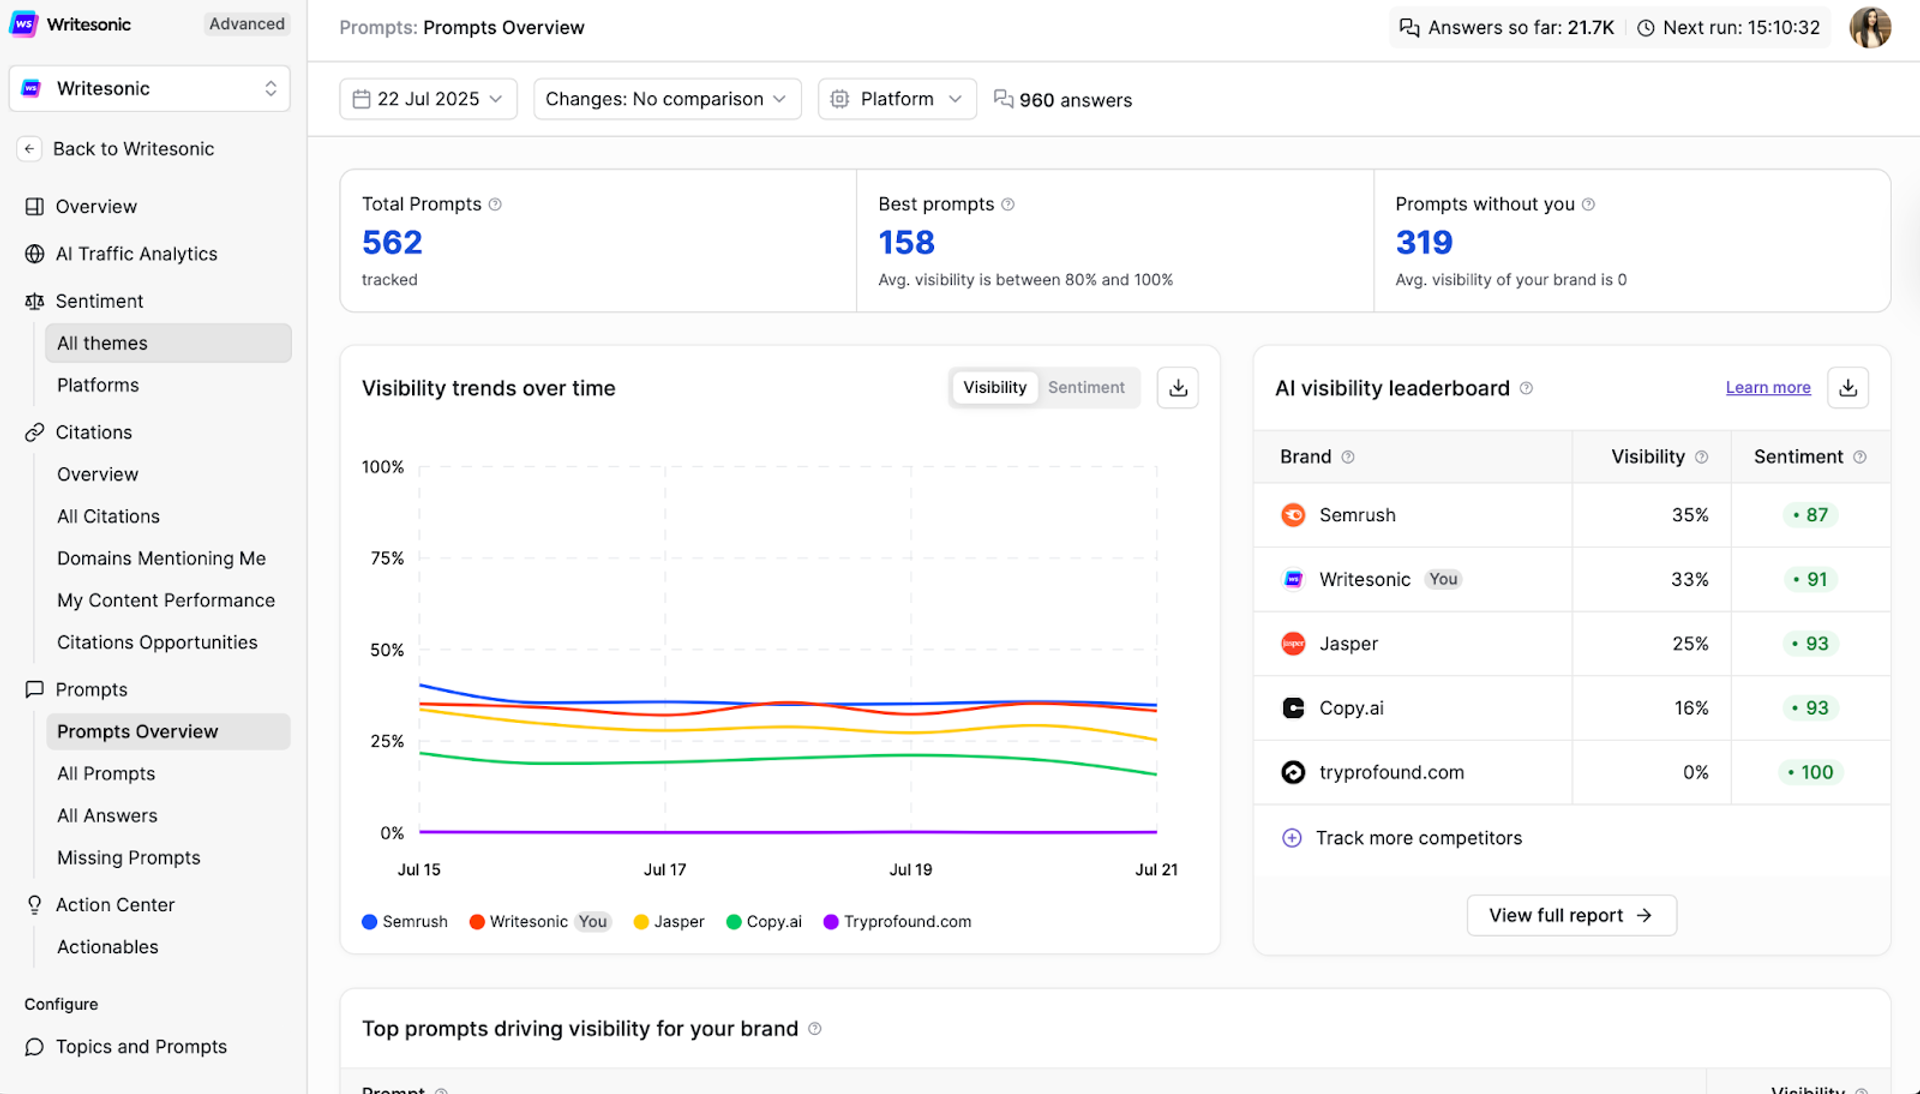1920x1094 pixels.
Task: Click the Action Center lightbulb icon
Action: [x=35, y=905]
